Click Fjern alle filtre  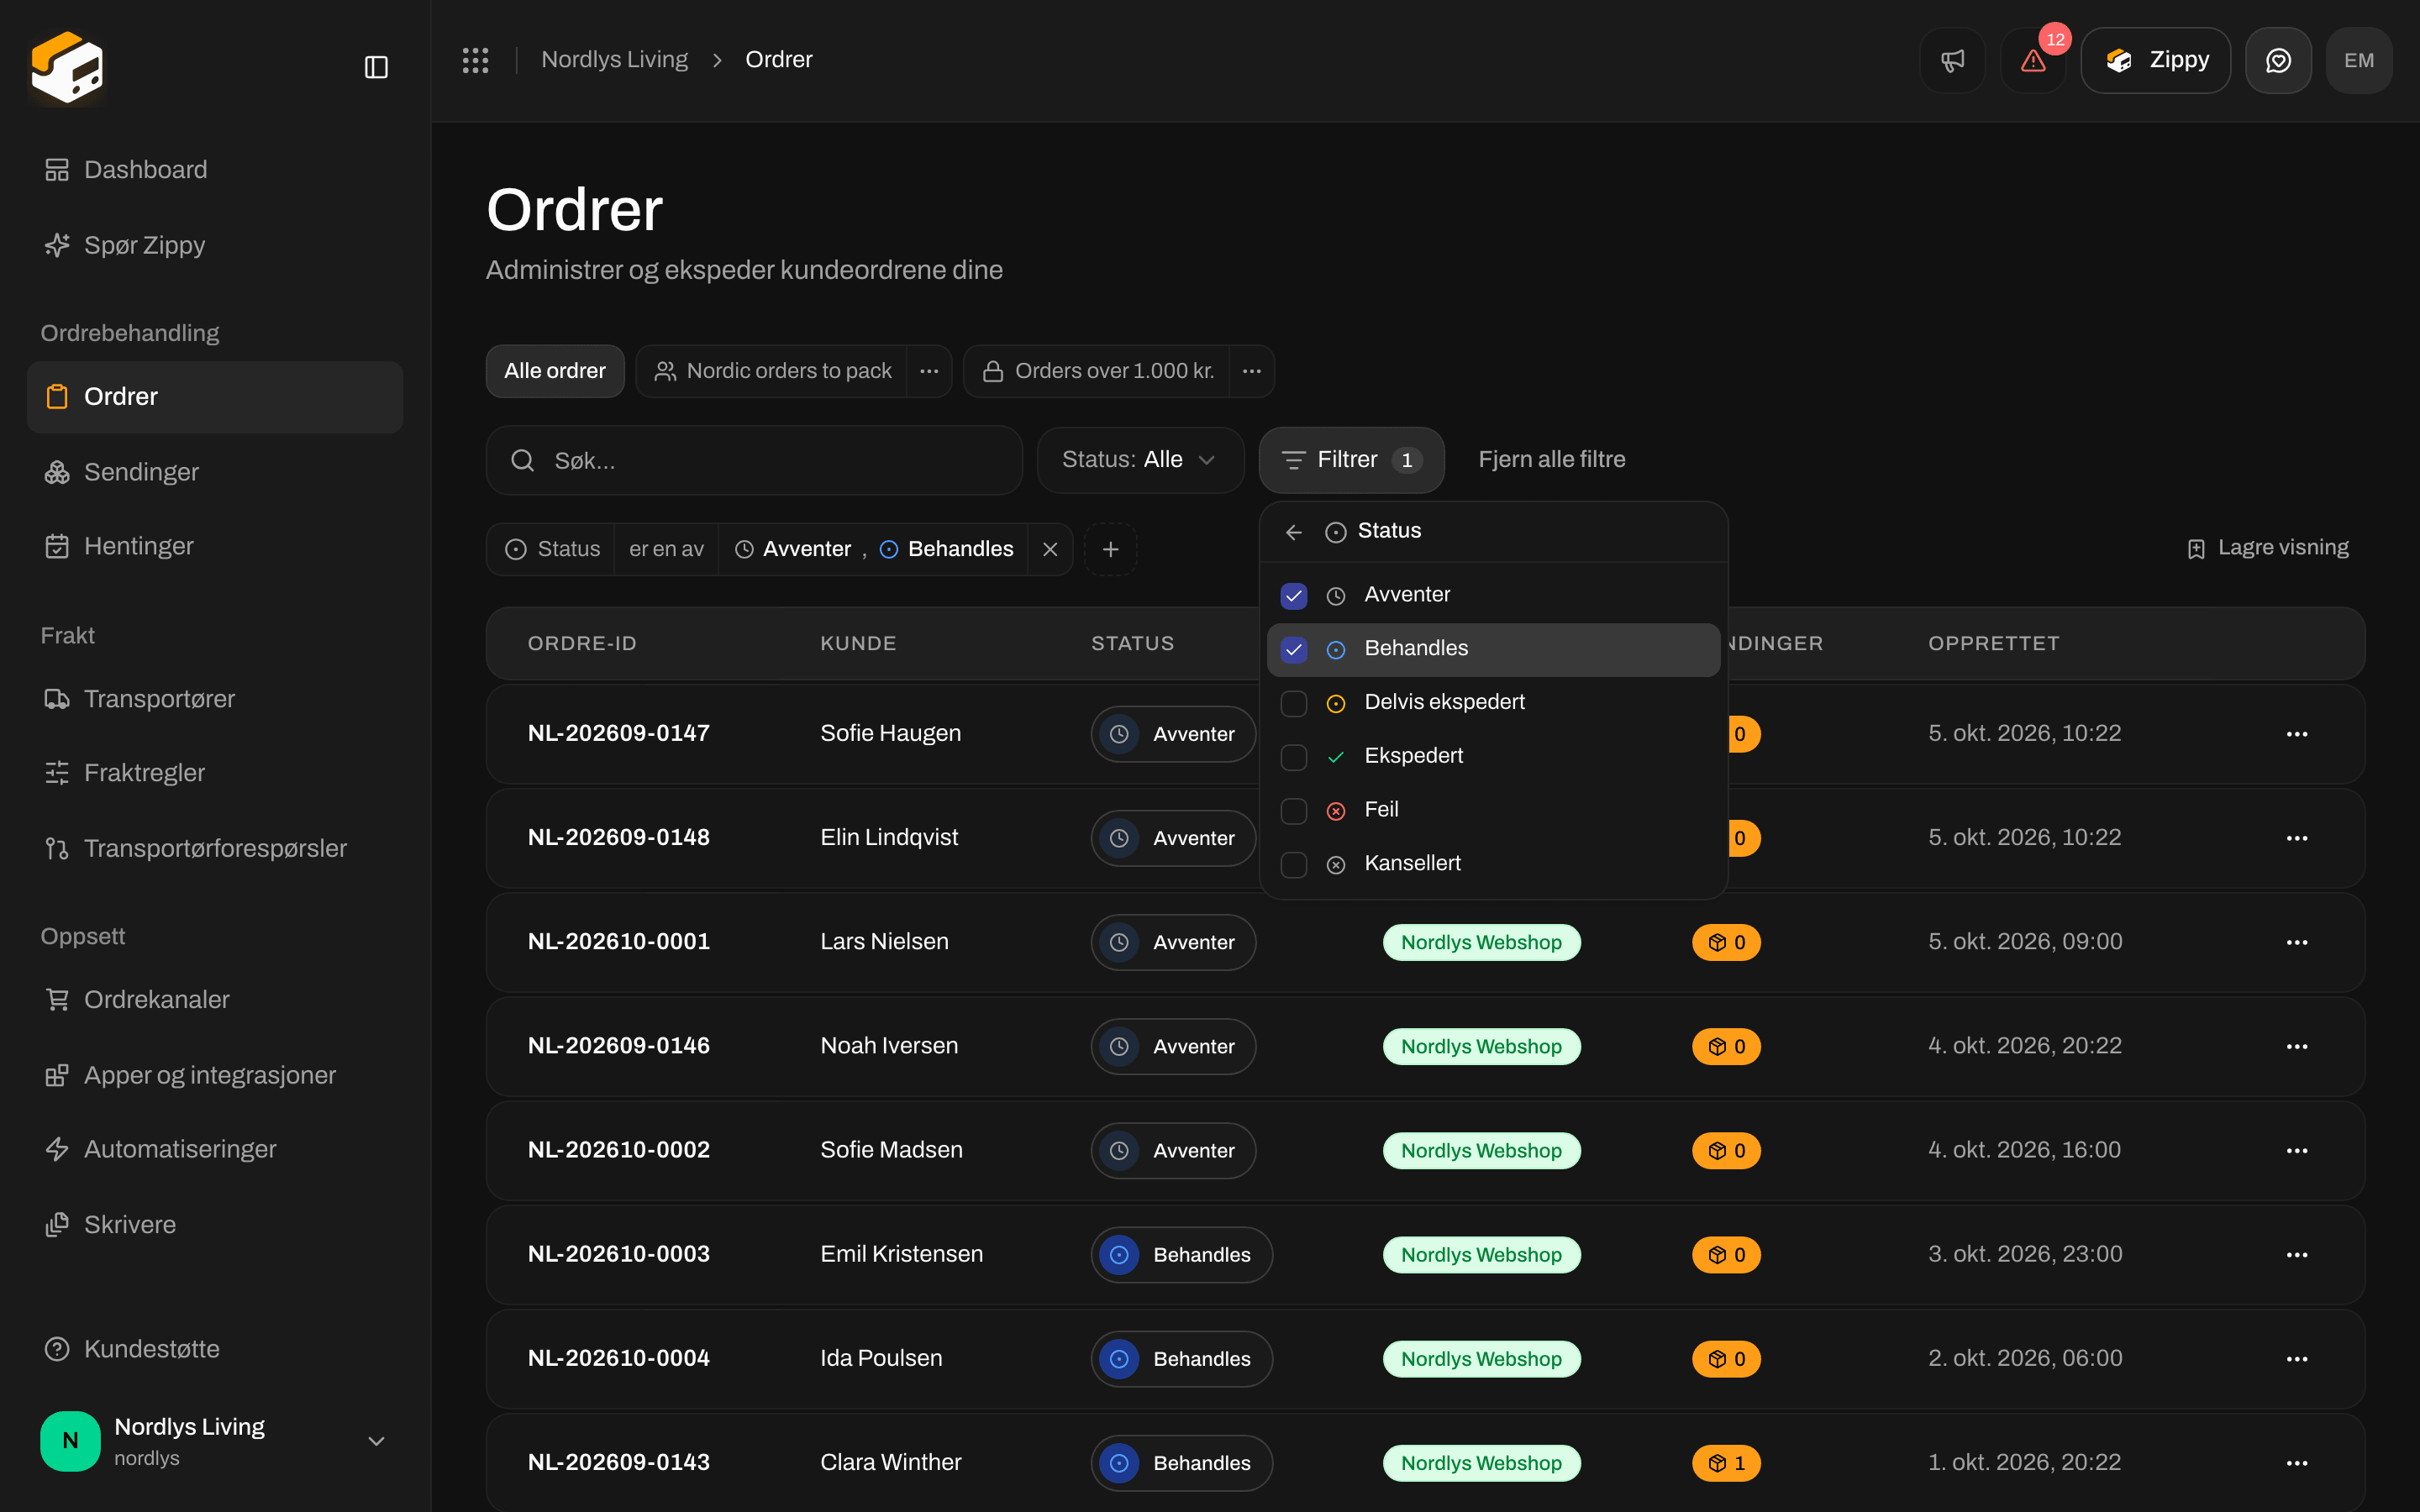pos(1551,460)
